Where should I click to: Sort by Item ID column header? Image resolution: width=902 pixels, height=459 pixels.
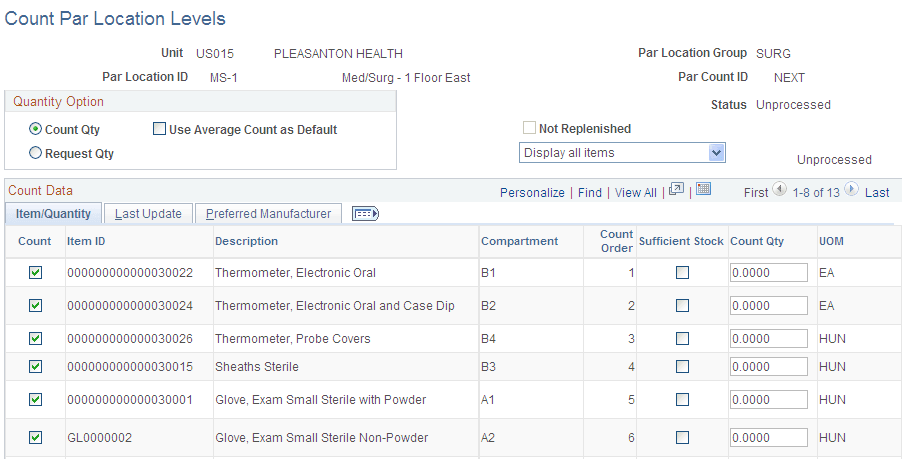pyautogui.click(x=86, y=241)
